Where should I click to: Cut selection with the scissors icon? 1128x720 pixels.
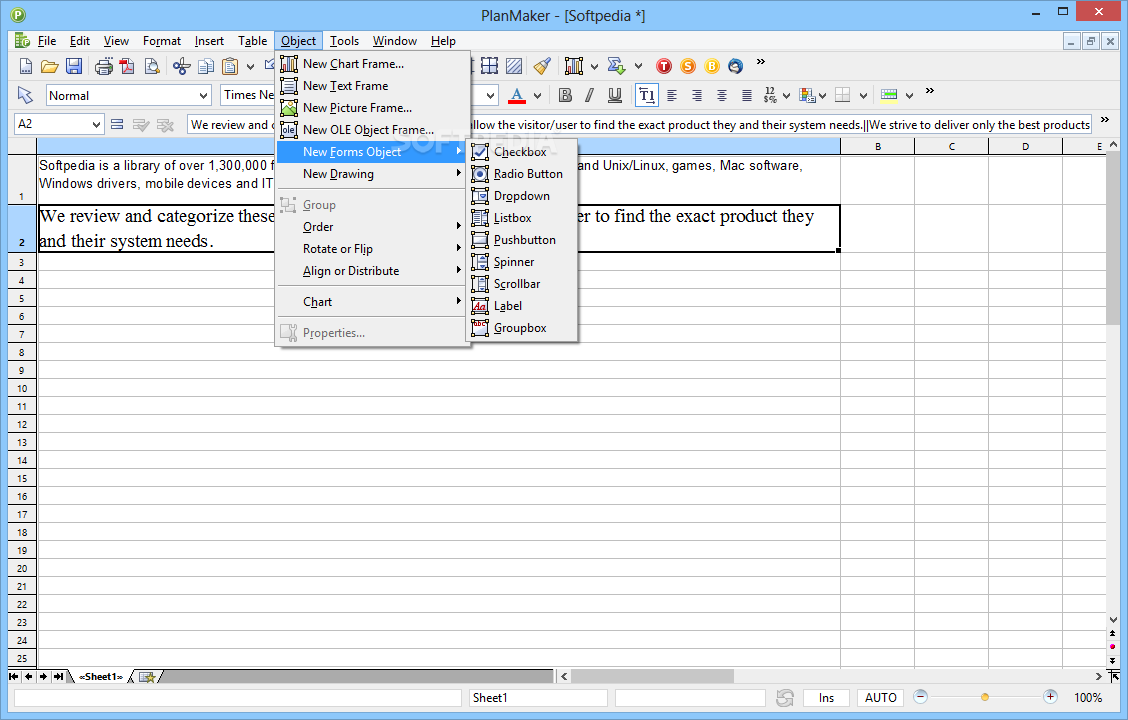tap(181, 66)
